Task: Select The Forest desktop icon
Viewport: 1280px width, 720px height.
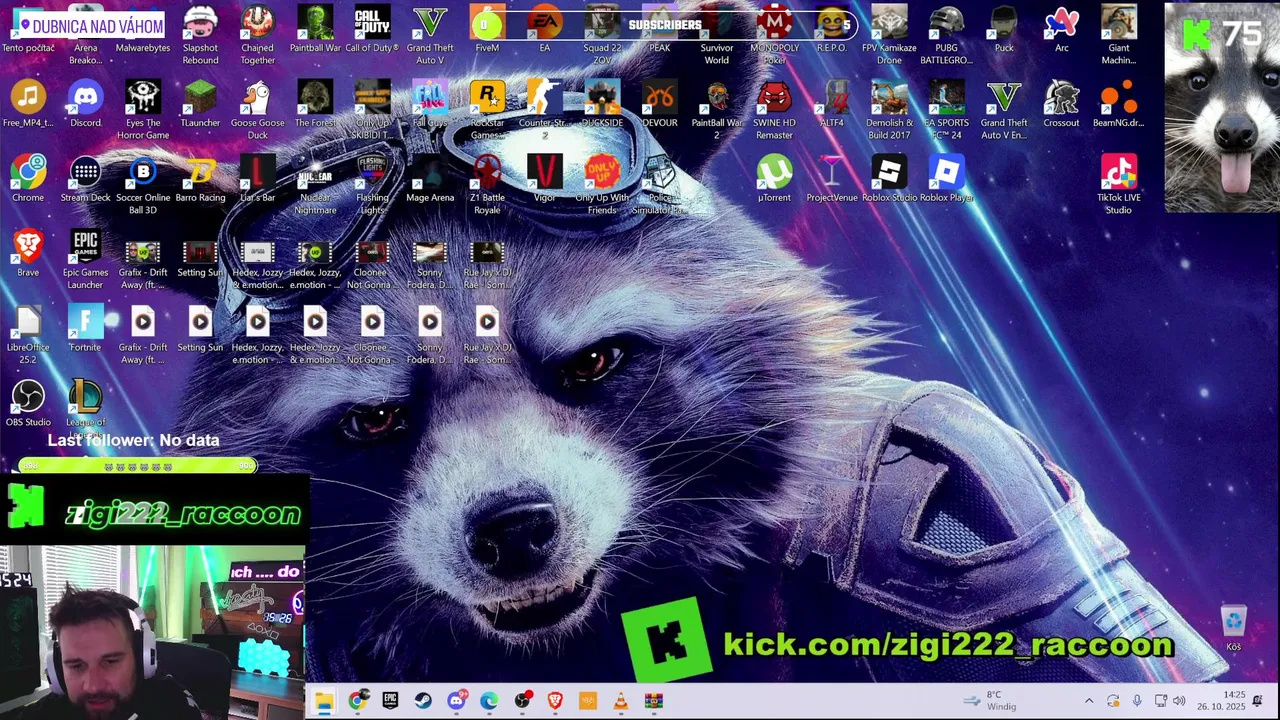Action: tap(315, 105)
